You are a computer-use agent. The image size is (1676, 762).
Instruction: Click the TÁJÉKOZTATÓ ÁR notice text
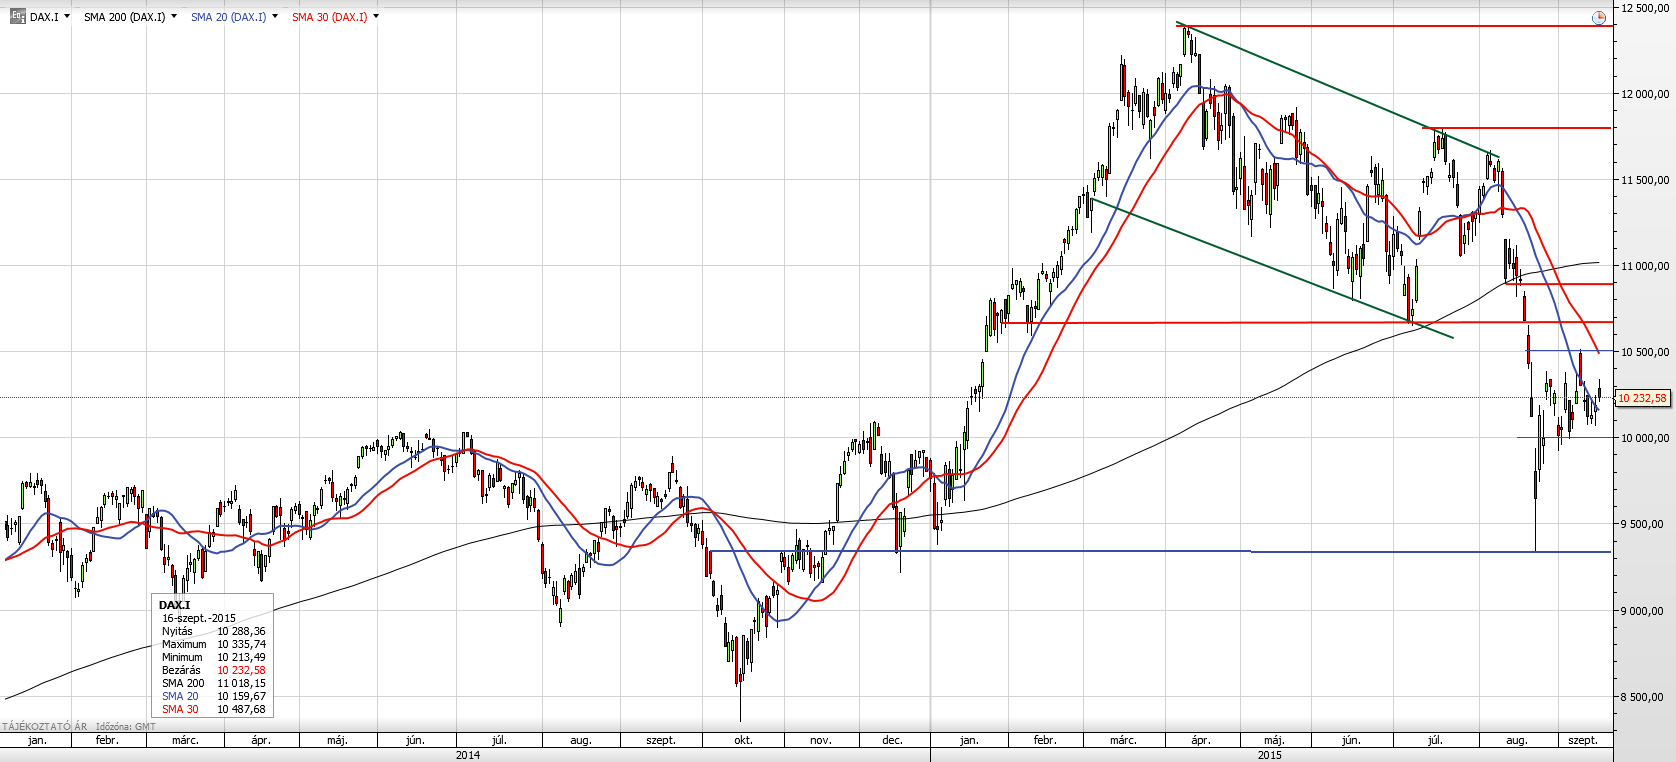tap(45, 727)
